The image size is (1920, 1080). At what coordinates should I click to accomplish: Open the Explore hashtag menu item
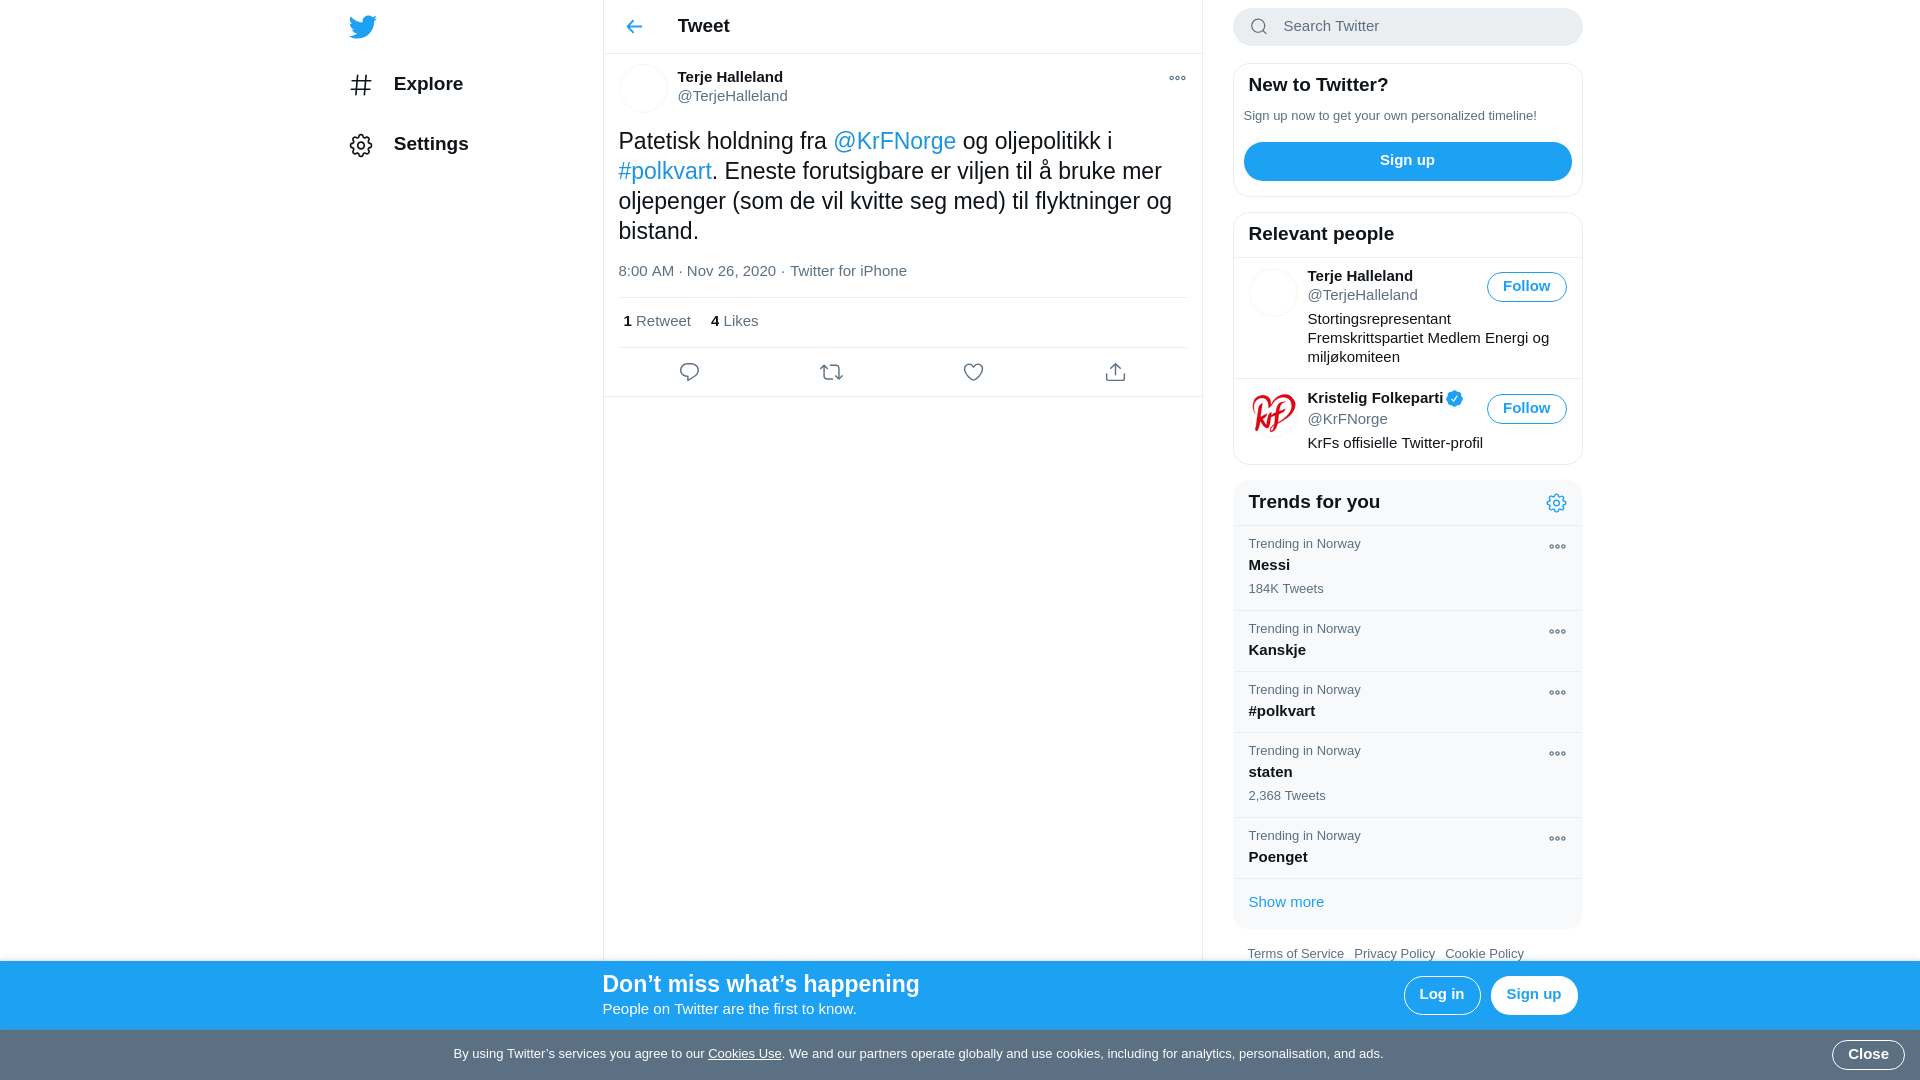tap(406, 85)
